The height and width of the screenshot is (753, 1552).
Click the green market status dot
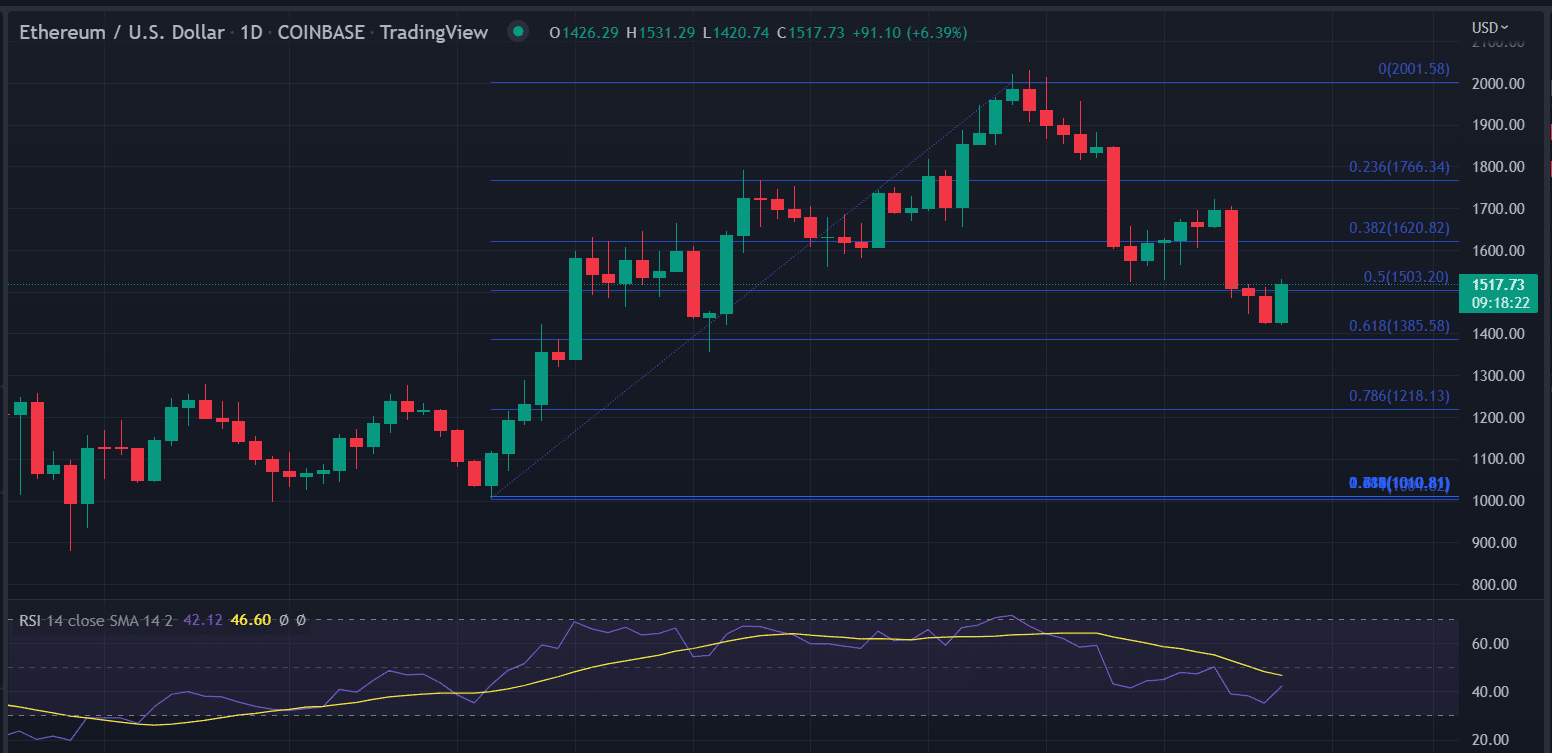click(x=517, y=32)
